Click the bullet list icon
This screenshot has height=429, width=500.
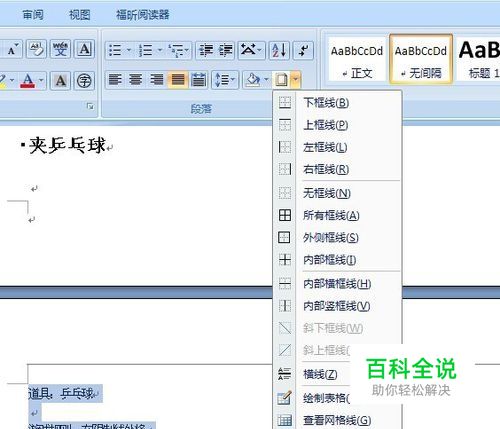[x=115, y=50]
